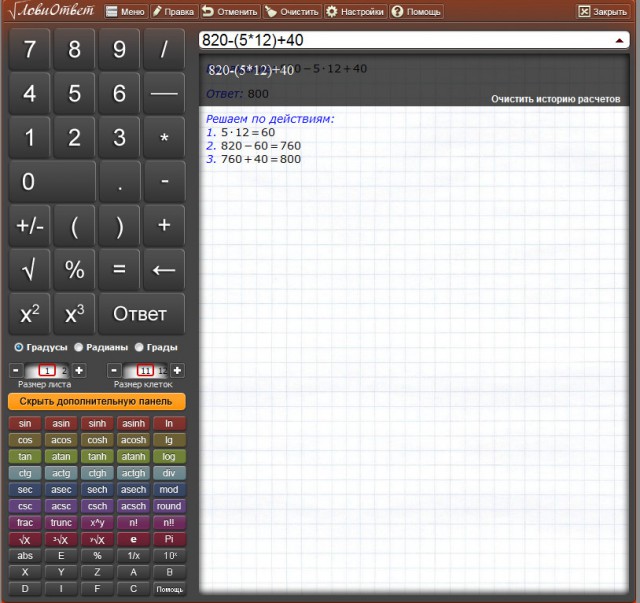Collapse panel via Скрыть дополнительную панель
640x603 pixels.
pos(96,401)
